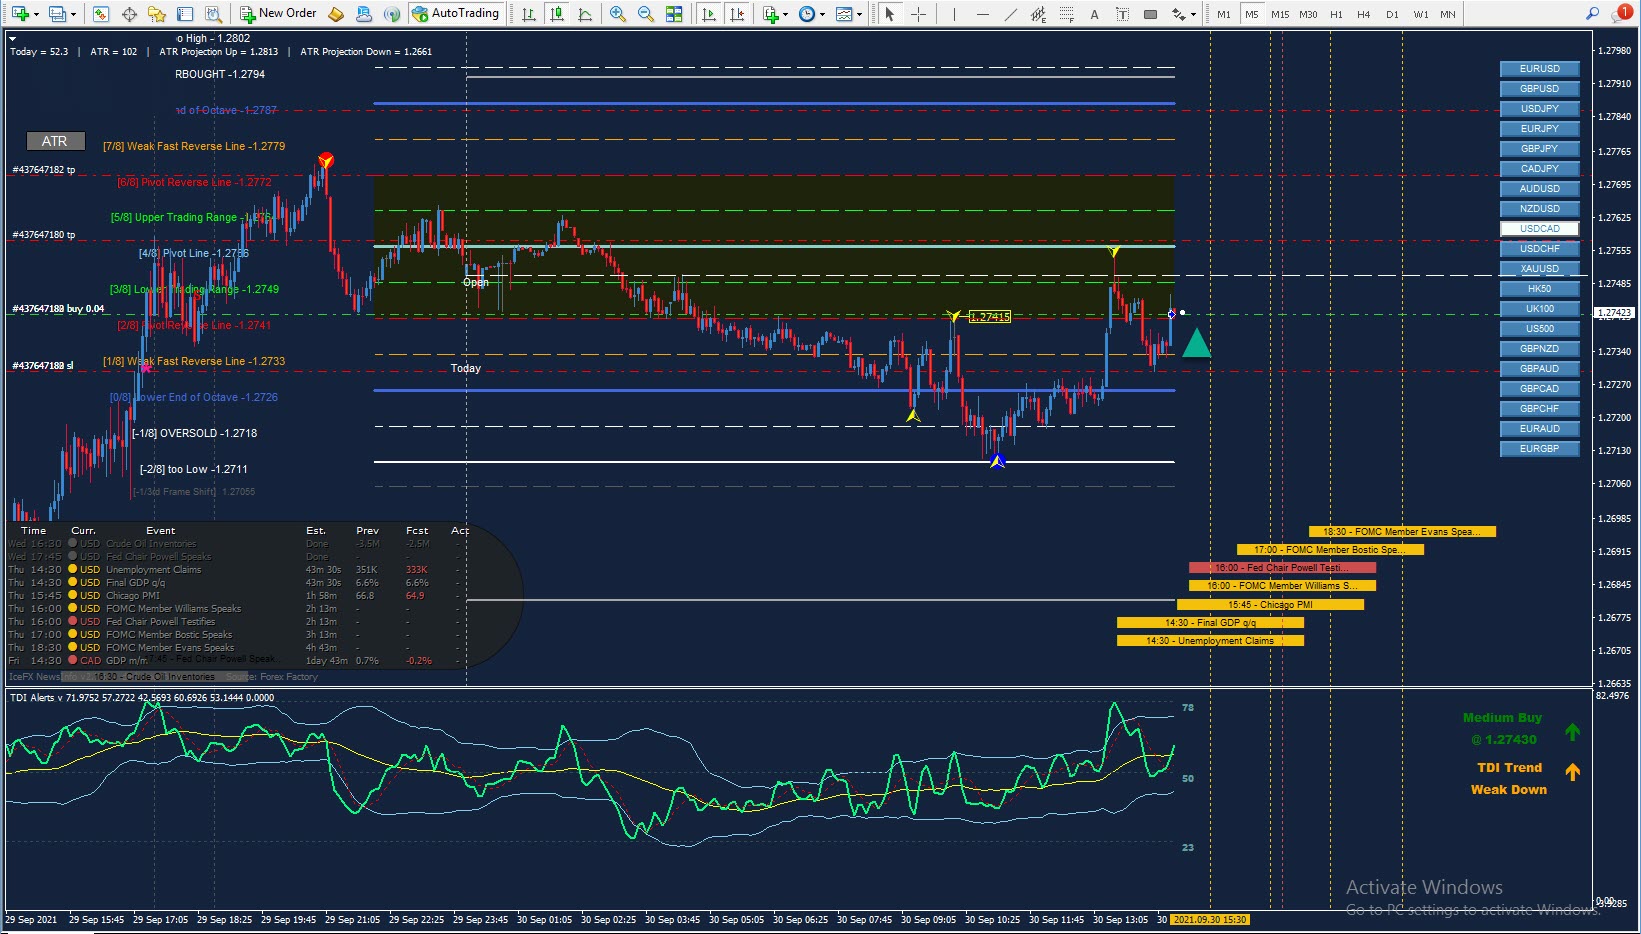Click the Fed Chair Powell Testifies news bar
This screenshot has height=934, width=1641.
(1282, 568)
